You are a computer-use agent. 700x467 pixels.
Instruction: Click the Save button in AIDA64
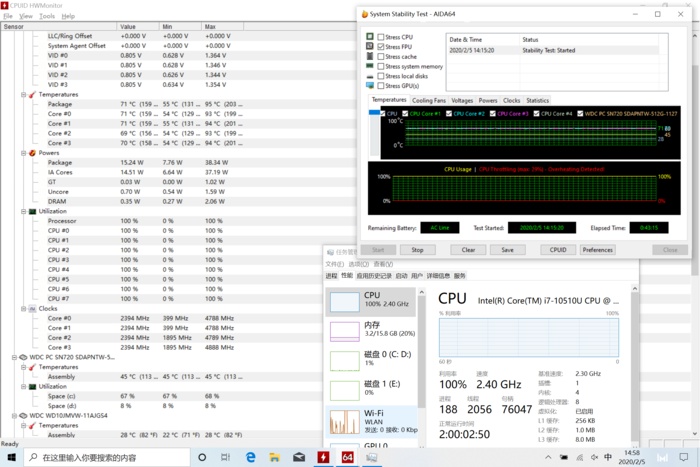coord(508,250)
